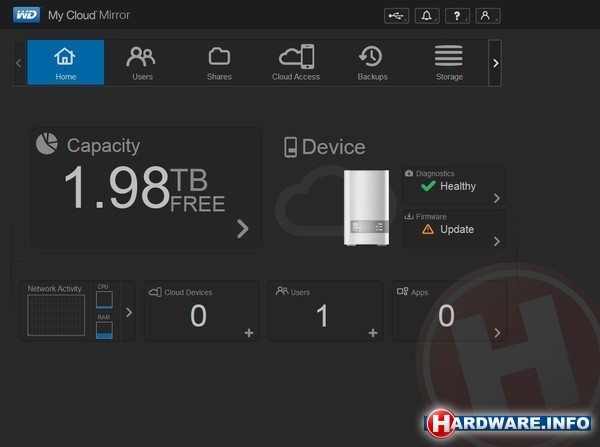Image resolution: width=600 pixels, height=447 pixels.
Task: Click the Firmware download icon
Action: [x=409, y=217]
